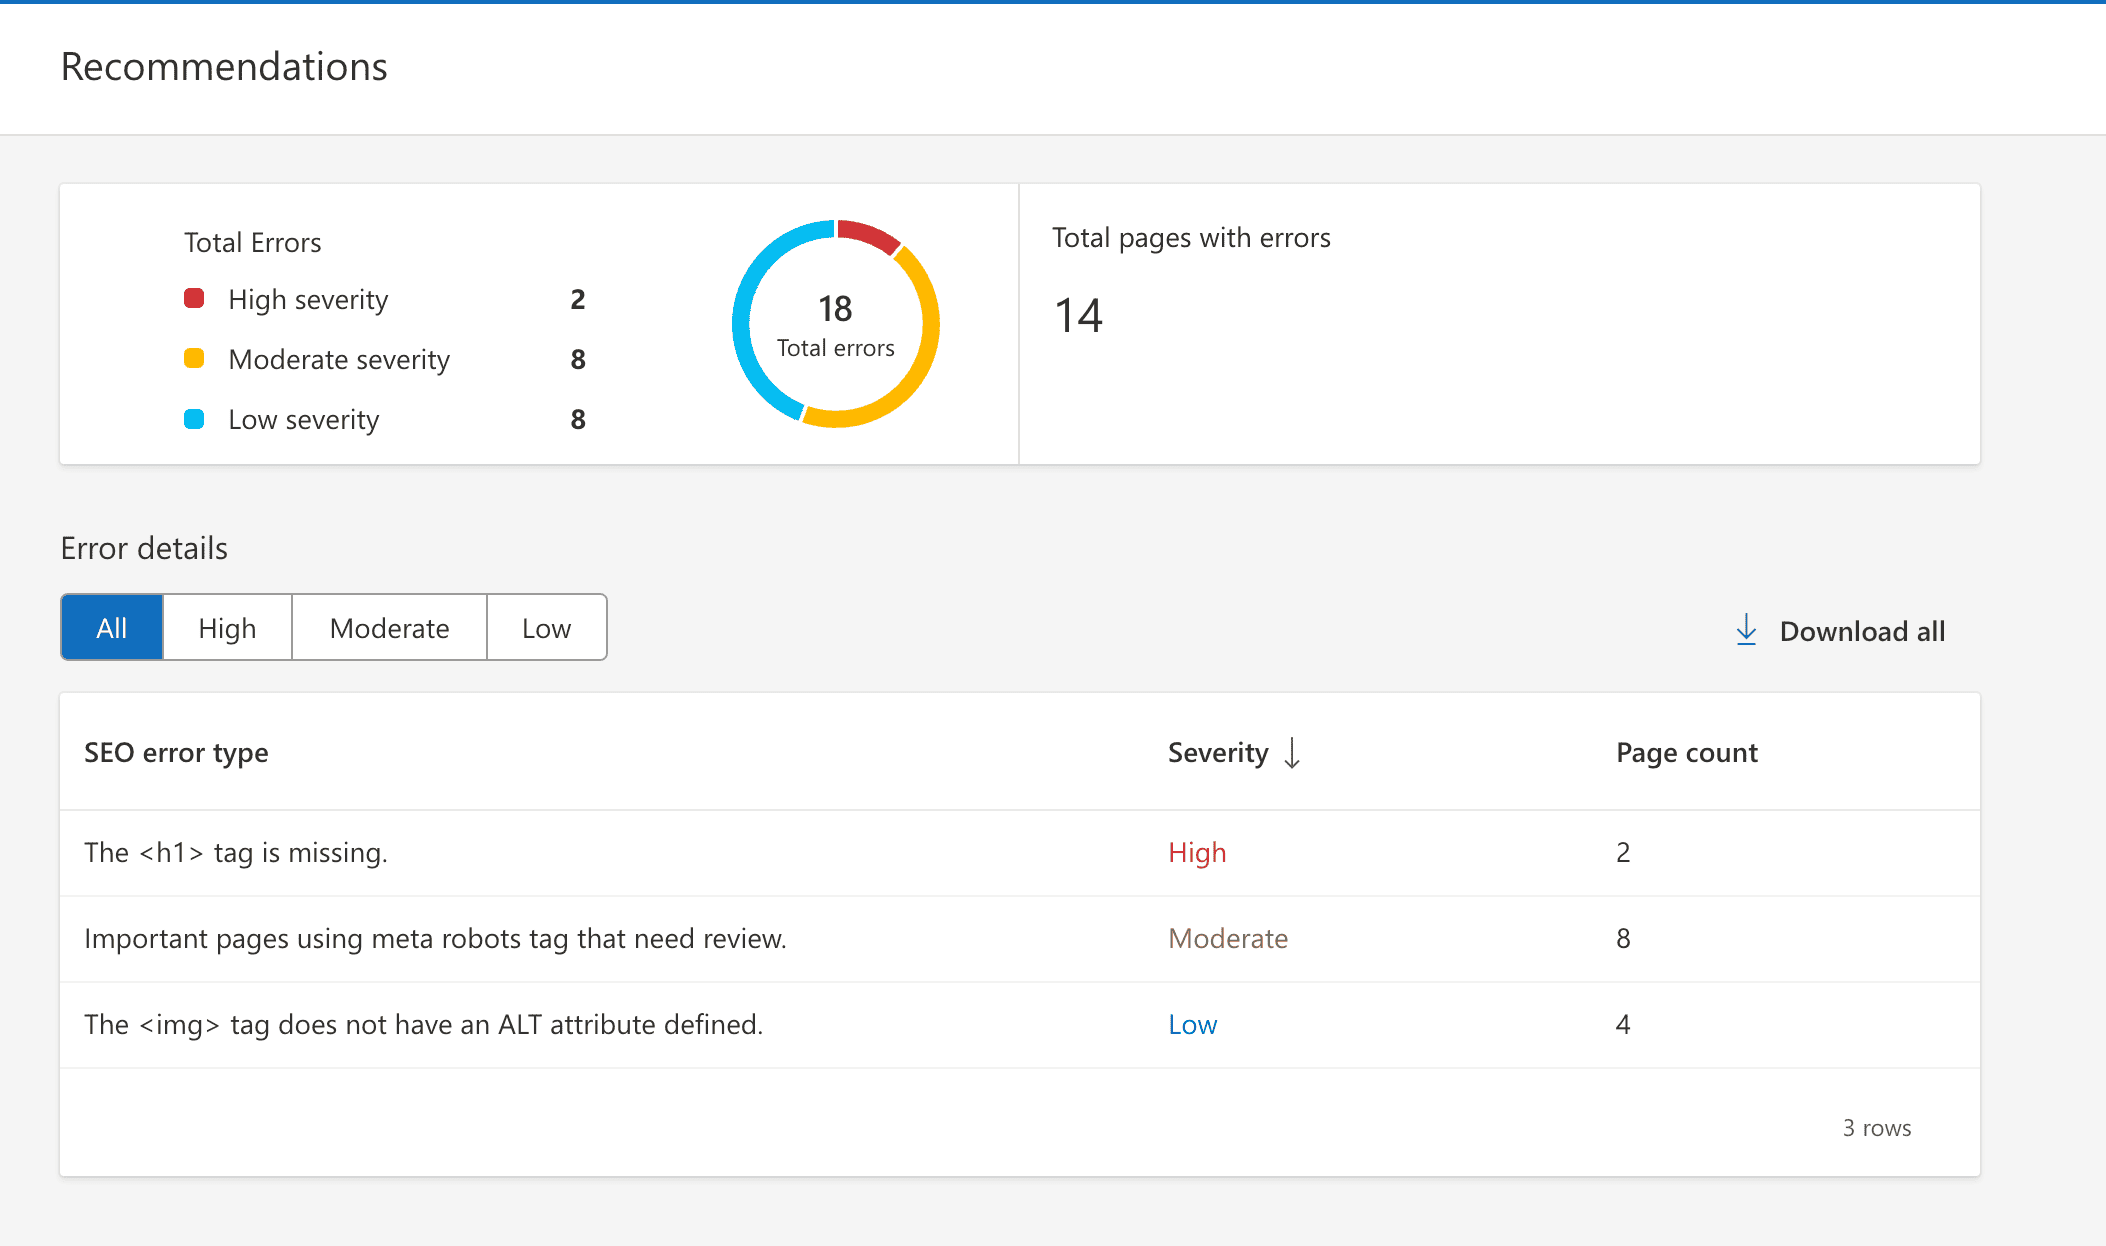Click the 'High severity' legend label
Screen dimensions: 2106x1246
[308, 300]
